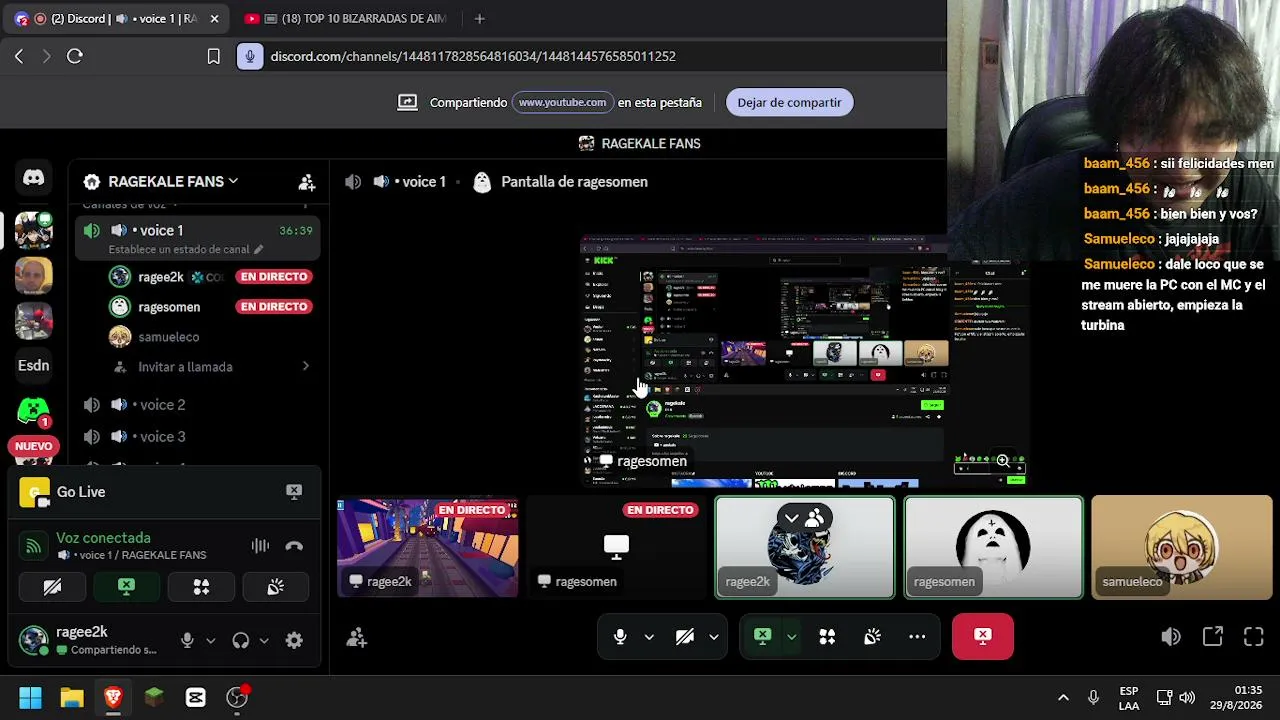Join the voice 2 channel
Image resolution: width=1280 pixels, height=720 pixels.
pyautogui.click(x=198, y=405)
